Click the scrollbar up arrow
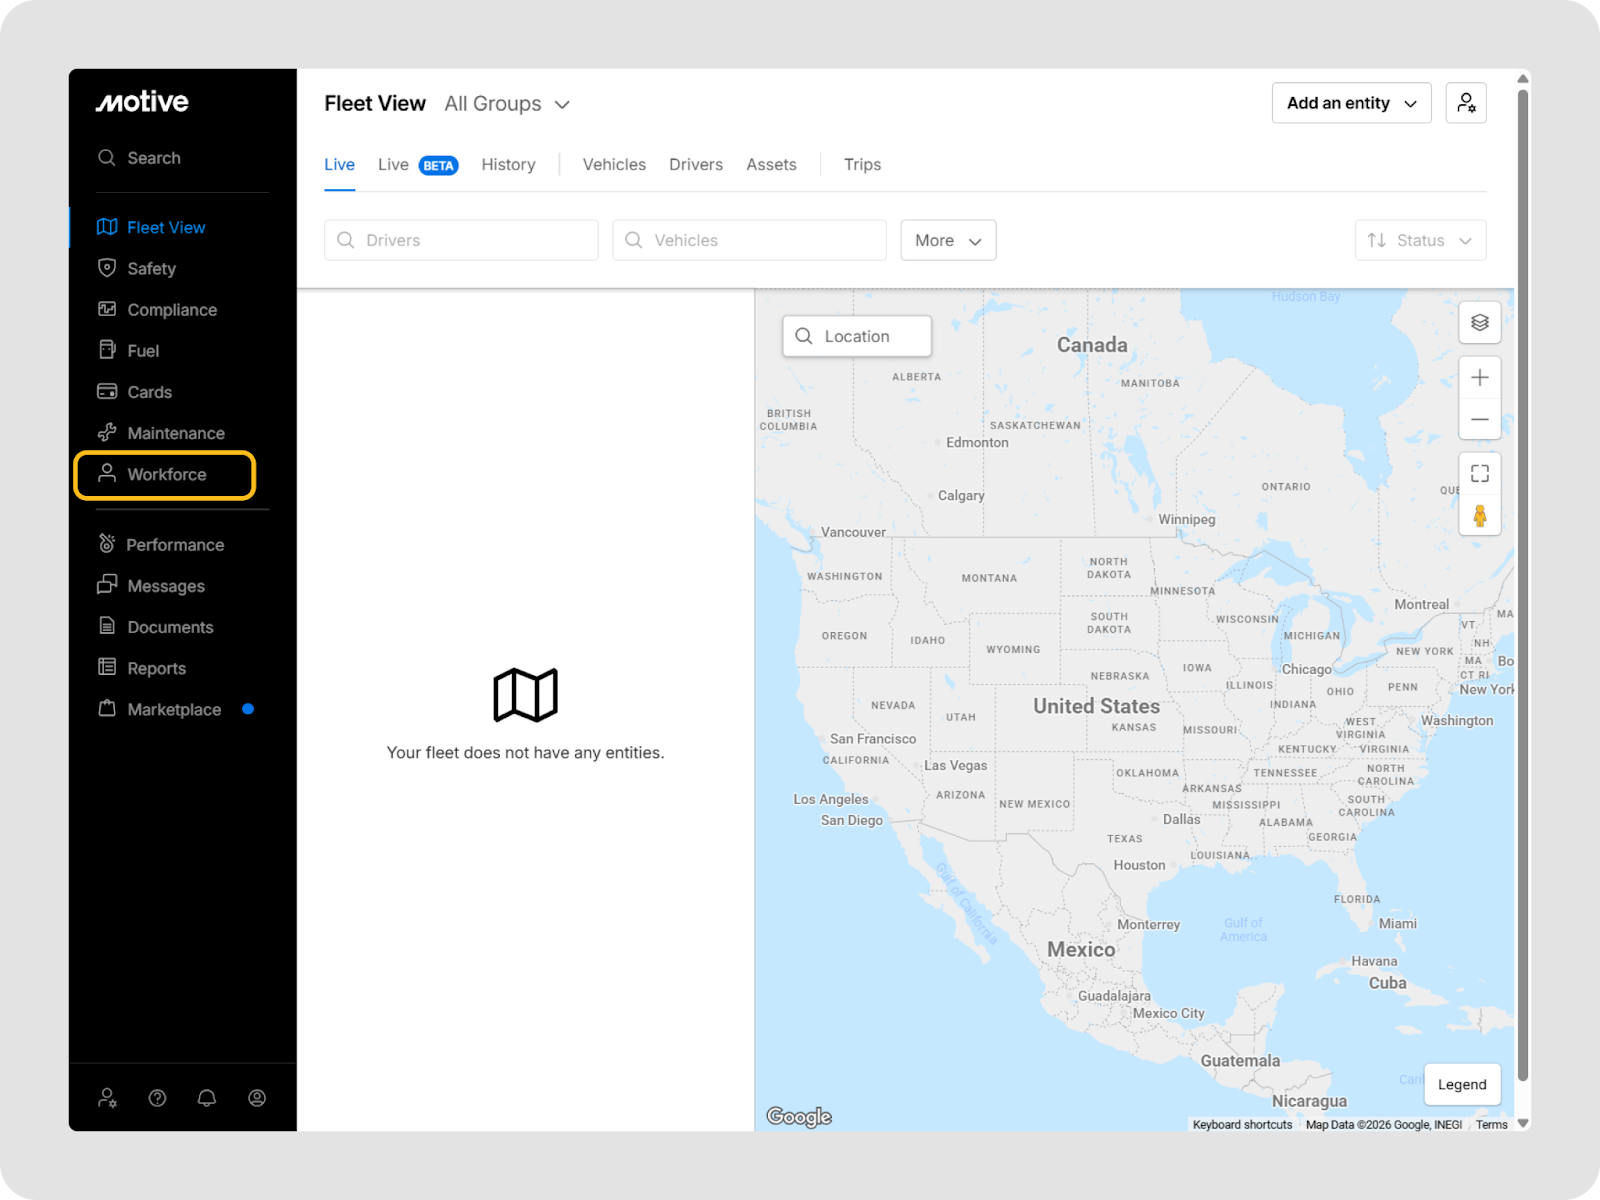1600x1200 pixels. click(x=1523, y=78)
